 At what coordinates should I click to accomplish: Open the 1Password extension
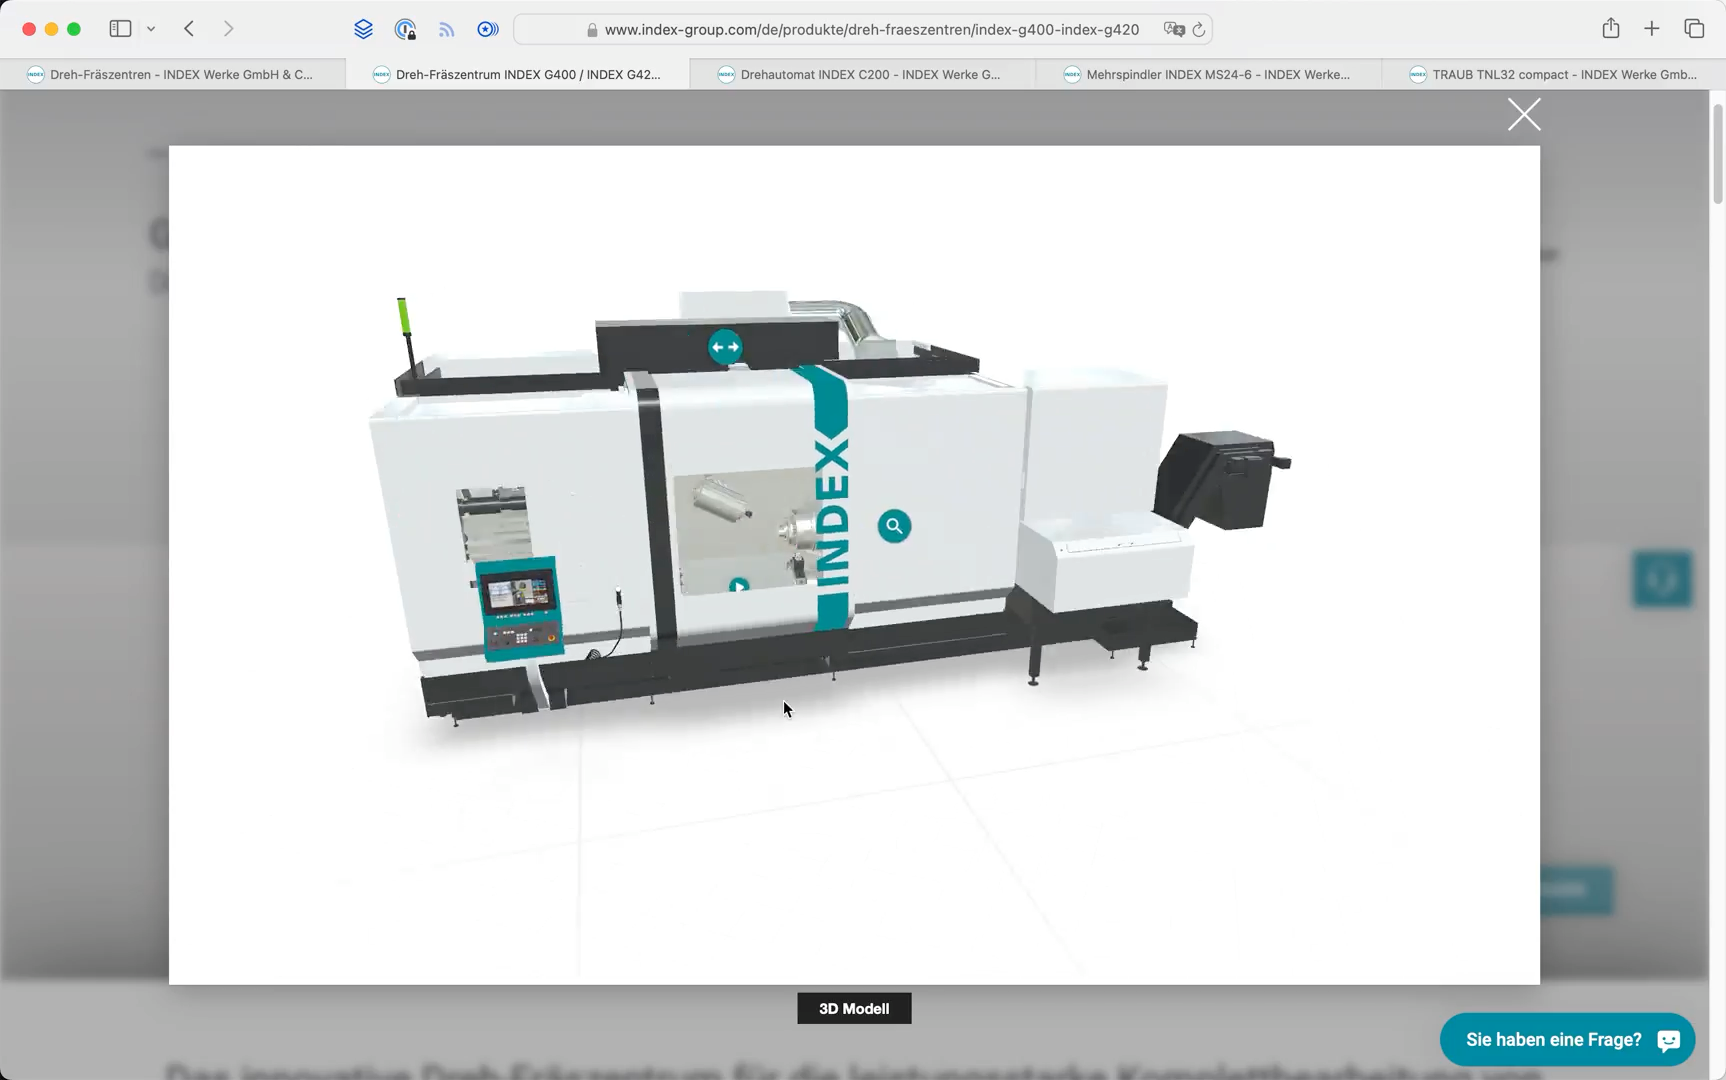pos(405,28)
